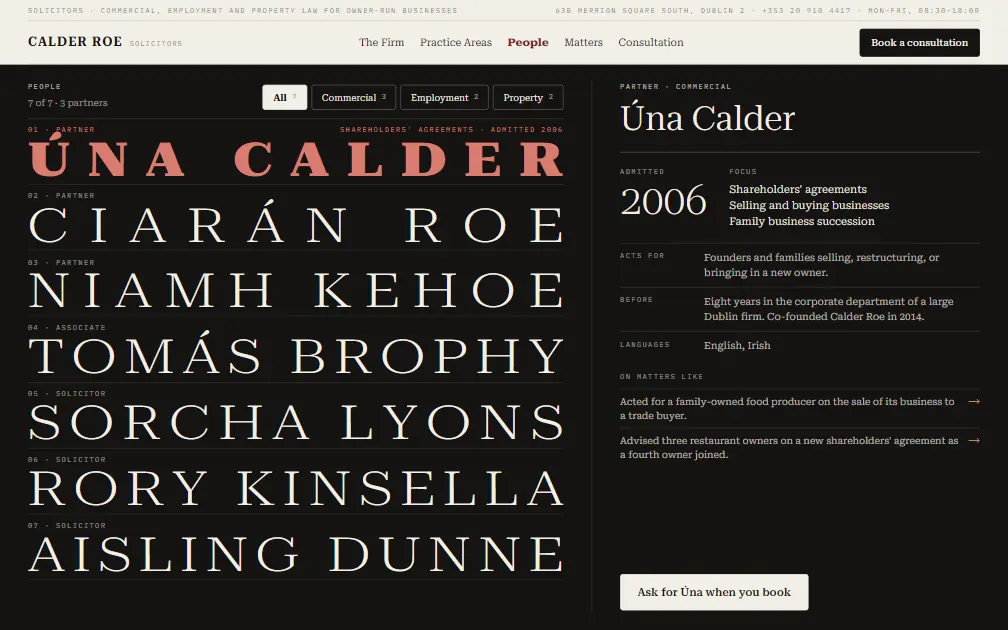Open the food producer sale matter text
The image size is (1008, 630).
click(x=787, y=408)
